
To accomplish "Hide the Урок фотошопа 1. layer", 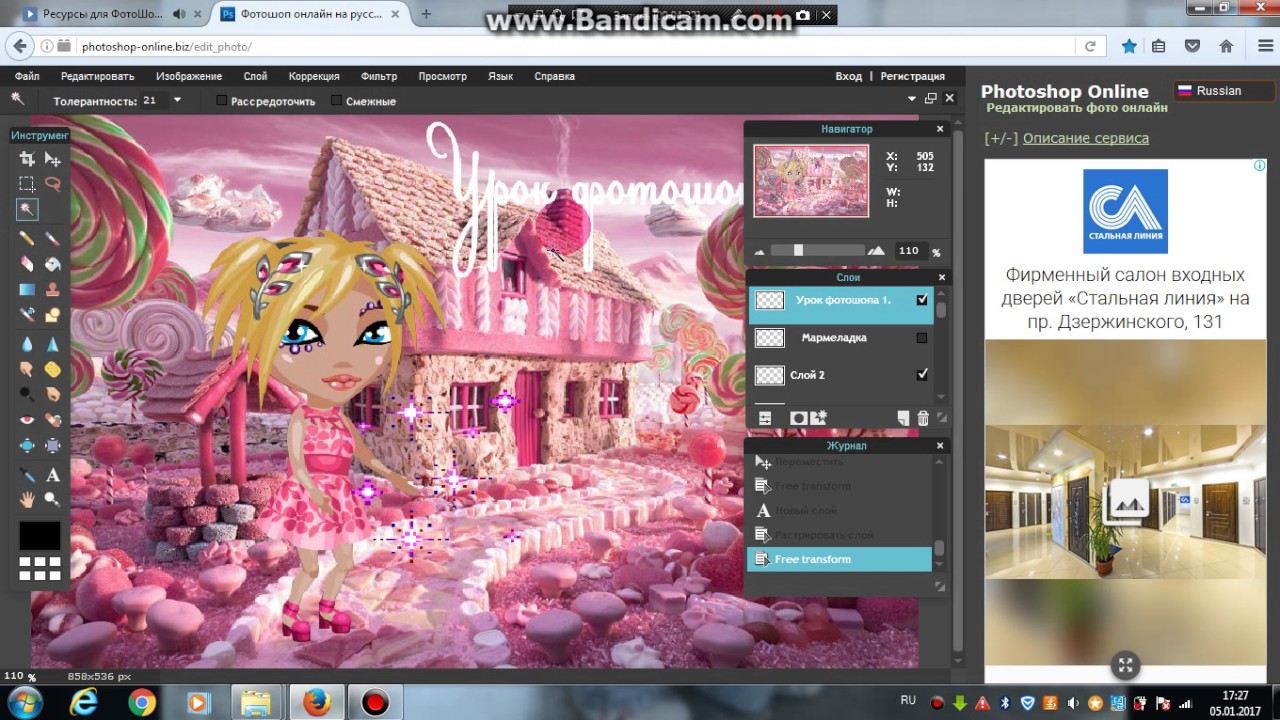I will 922,300.
